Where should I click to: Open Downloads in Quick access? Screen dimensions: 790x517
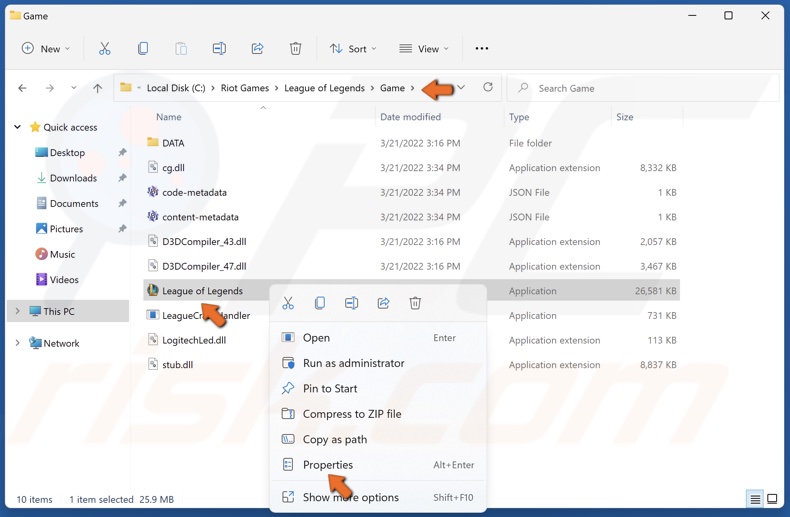[73, 178]
